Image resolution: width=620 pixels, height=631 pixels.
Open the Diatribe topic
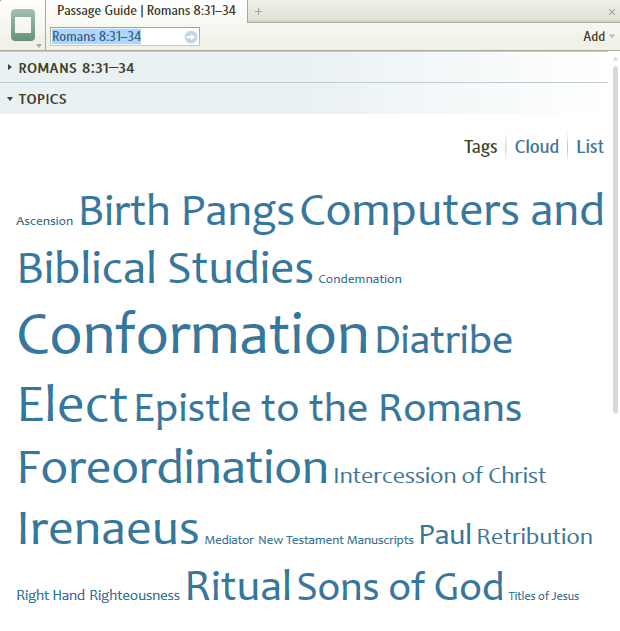point(444,340)
